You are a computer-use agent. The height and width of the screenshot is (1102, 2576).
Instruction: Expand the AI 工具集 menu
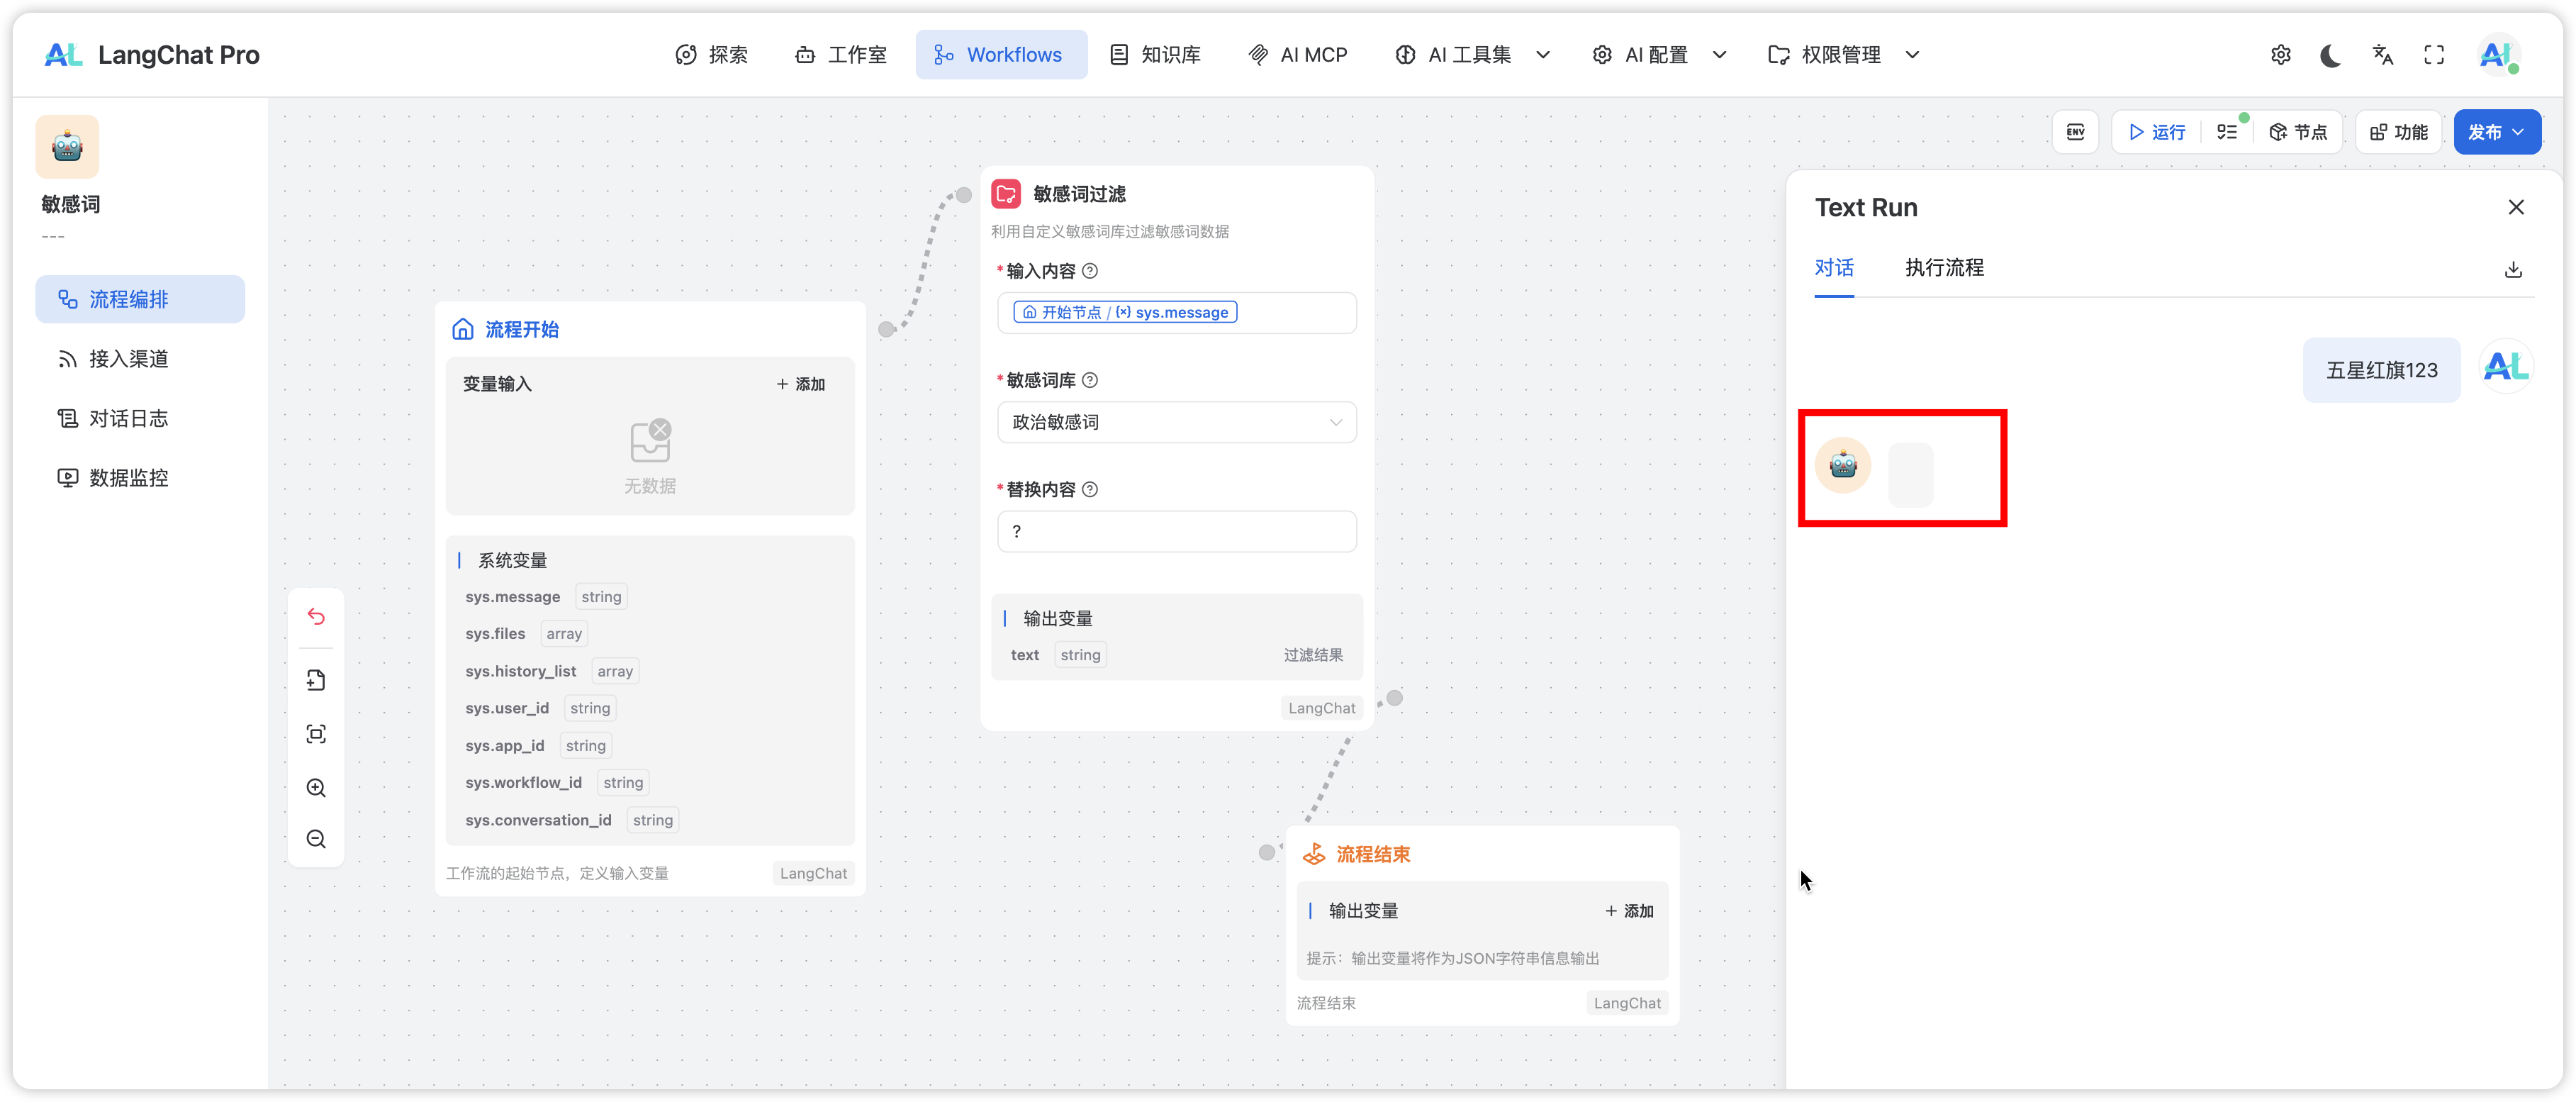[x=1471, y=55]
